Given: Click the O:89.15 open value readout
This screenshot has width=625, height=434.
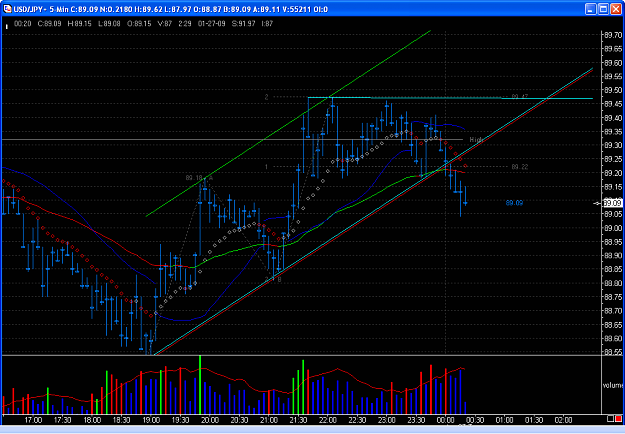Looking at the screenshot, I should click(x=139, y=24).
